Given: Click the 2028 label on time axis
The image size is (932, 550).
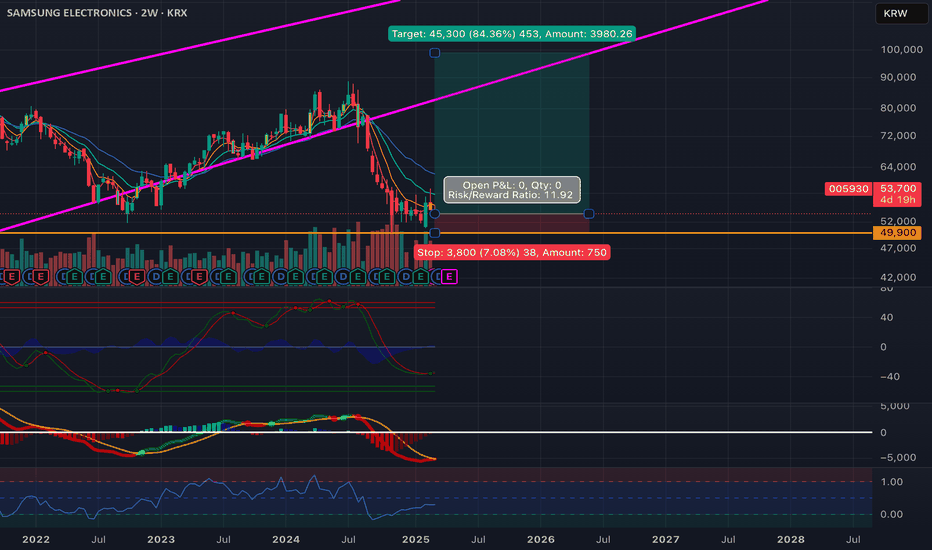Looking at the screenshot, I should click(x=791, y=539).
